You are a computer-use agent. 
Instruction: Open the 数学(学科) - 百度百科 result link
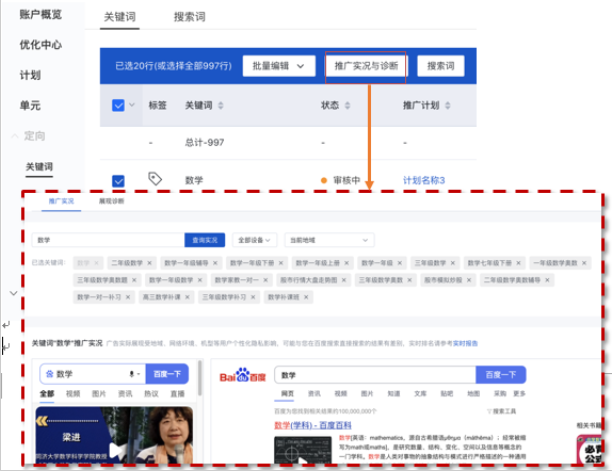pyautogui.click(x=313, y=425)
